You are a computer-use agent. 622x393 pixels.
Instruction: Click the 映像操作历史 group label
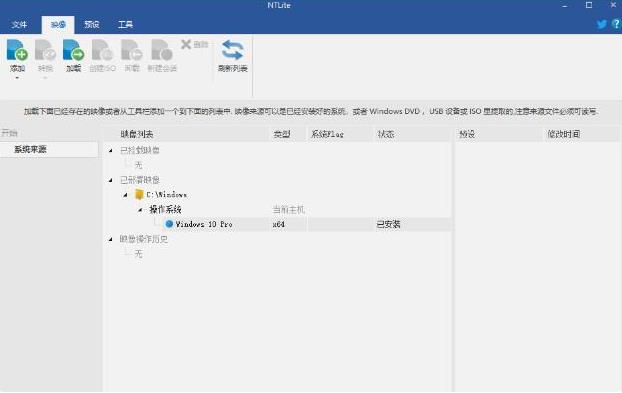click(x=144, y=239)
